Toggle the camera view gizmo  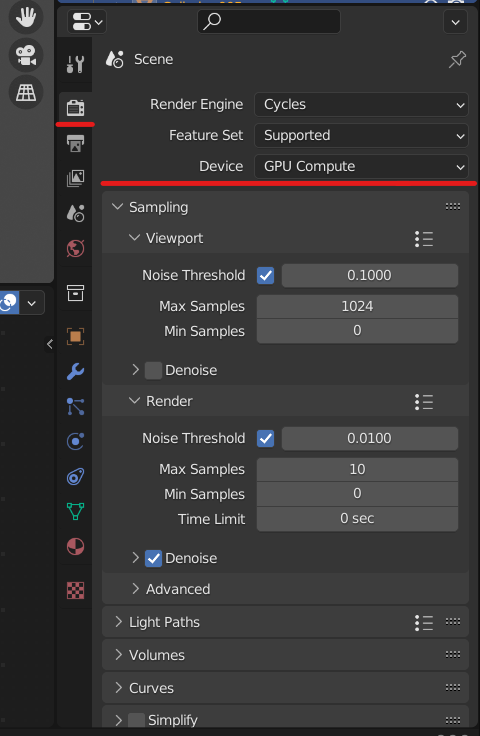pos(26,55)
